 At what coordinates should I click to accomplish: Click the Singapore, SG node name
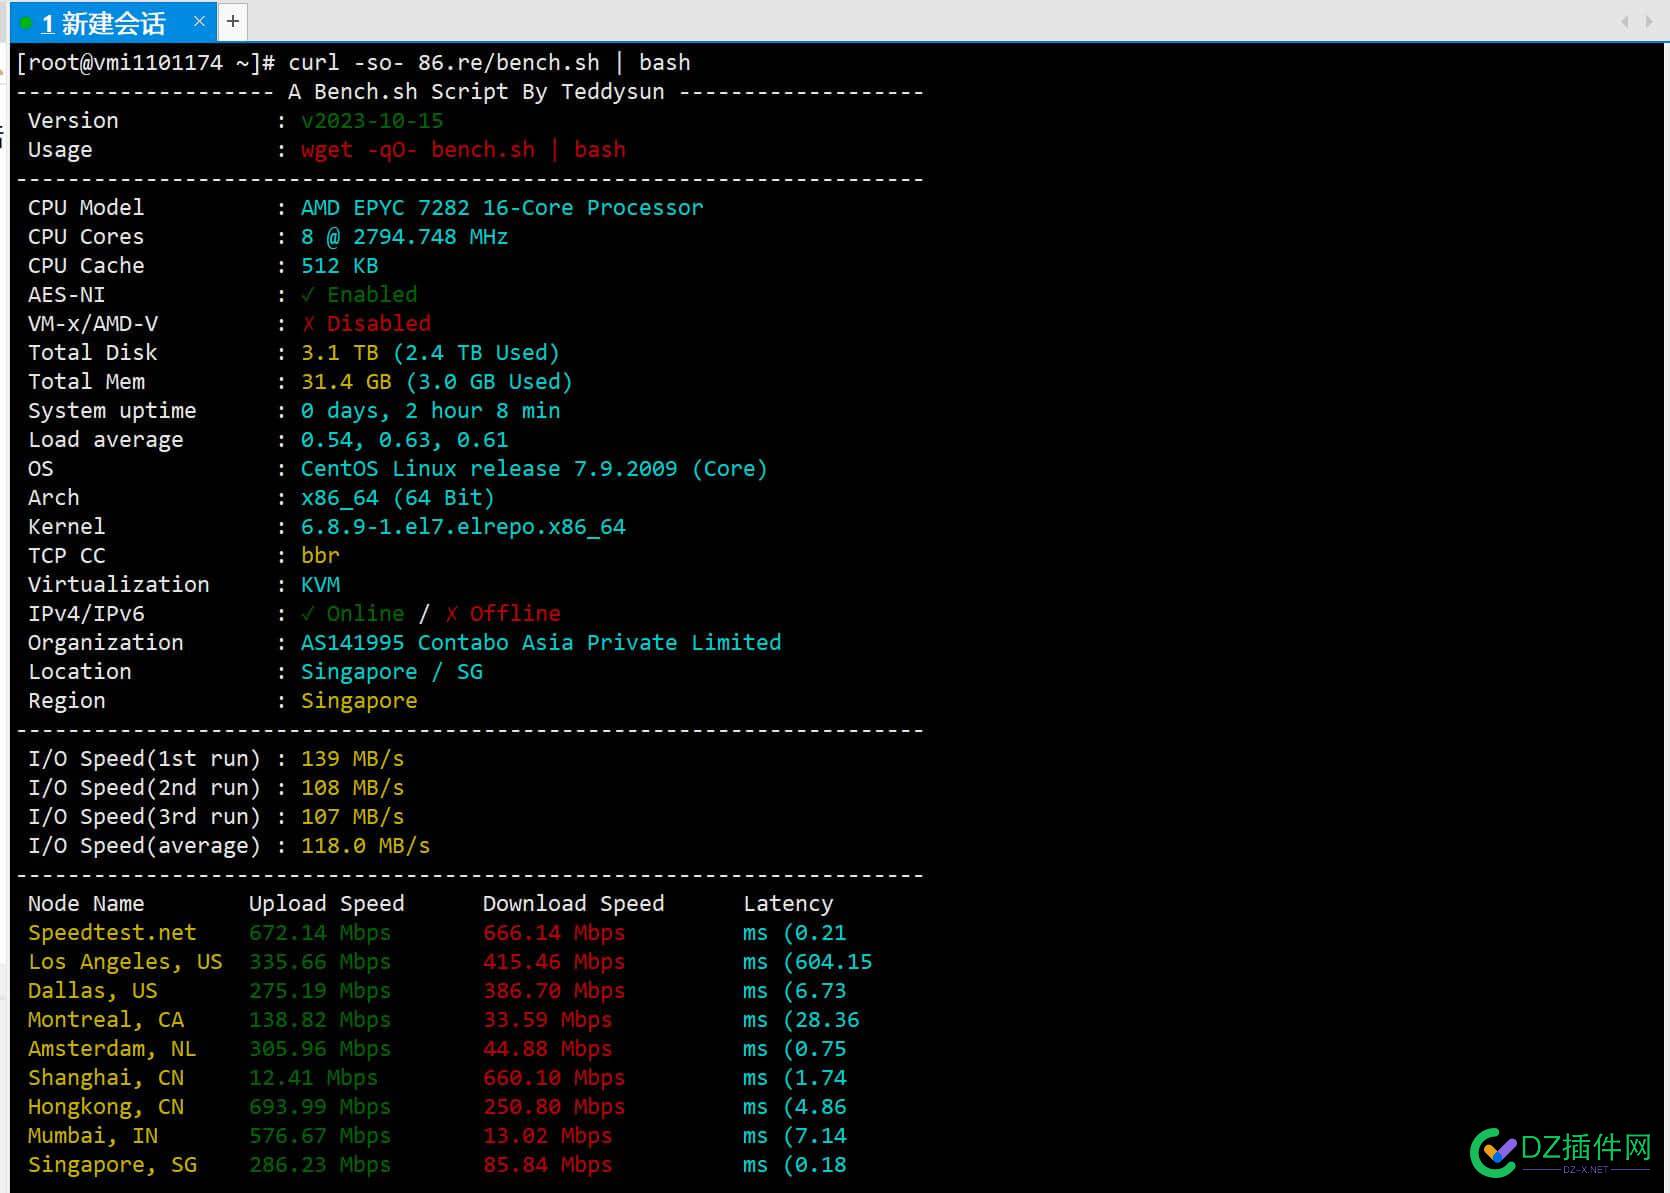tap(112, 1164)
